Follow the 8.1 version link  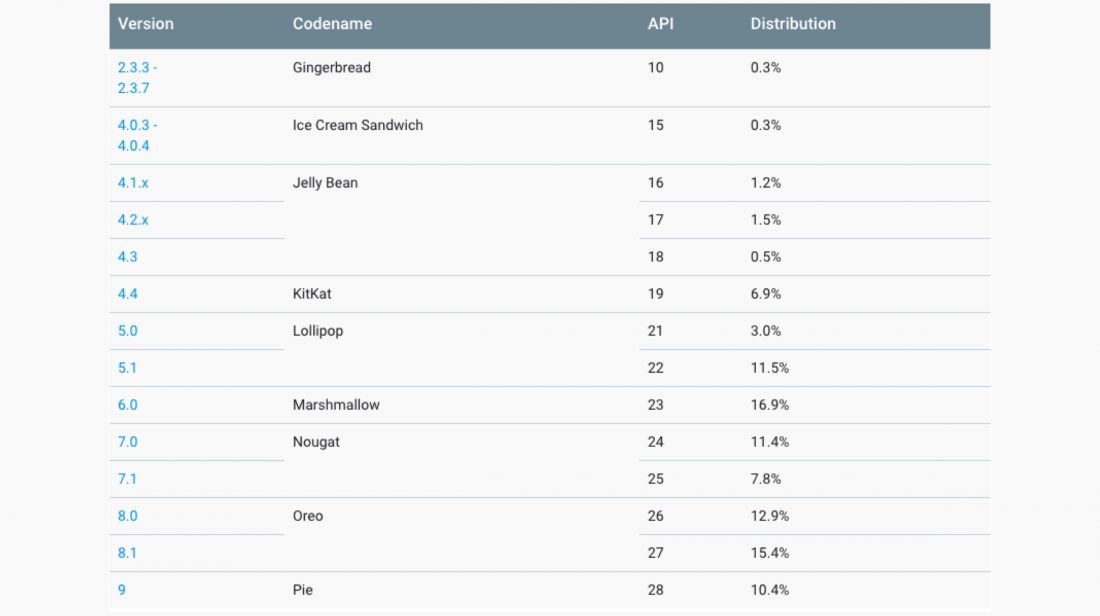click(x=128, y=553)
